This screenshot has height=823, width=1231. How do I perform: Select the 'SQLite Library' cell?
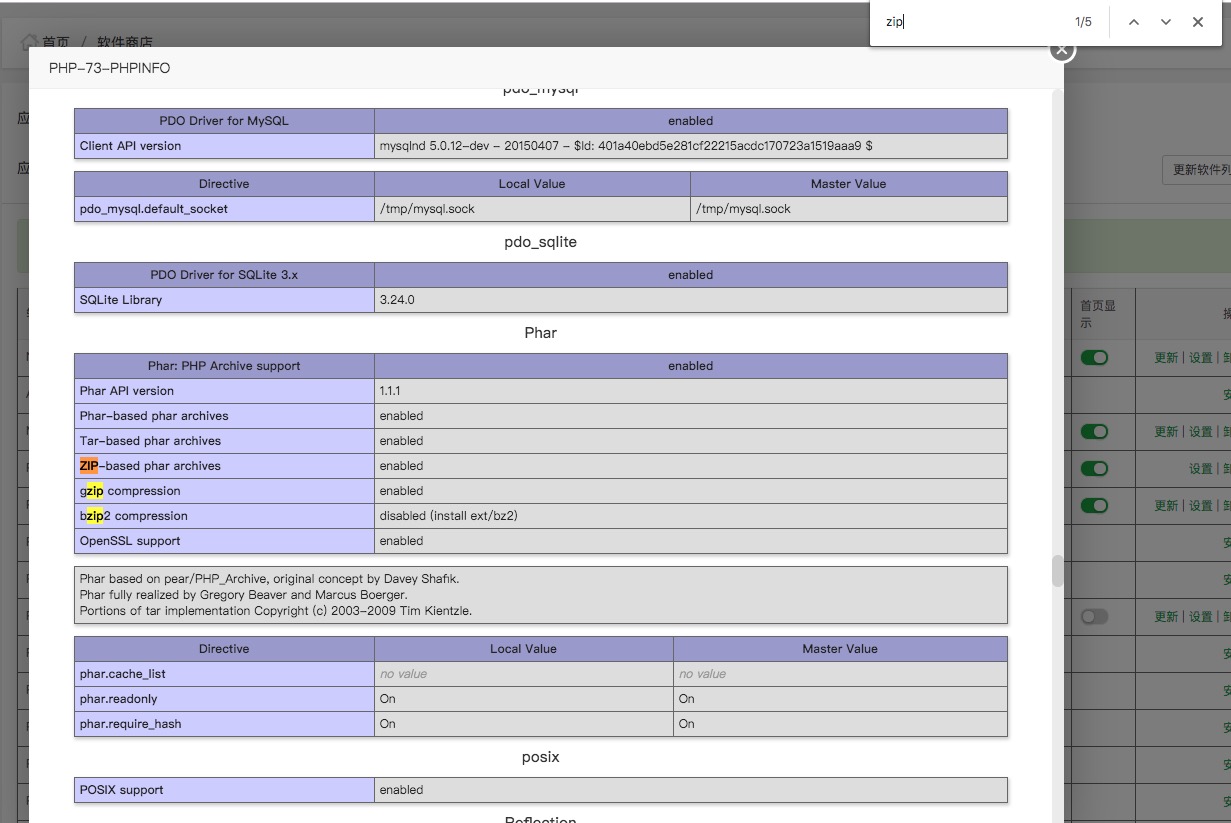coord(224,300)
